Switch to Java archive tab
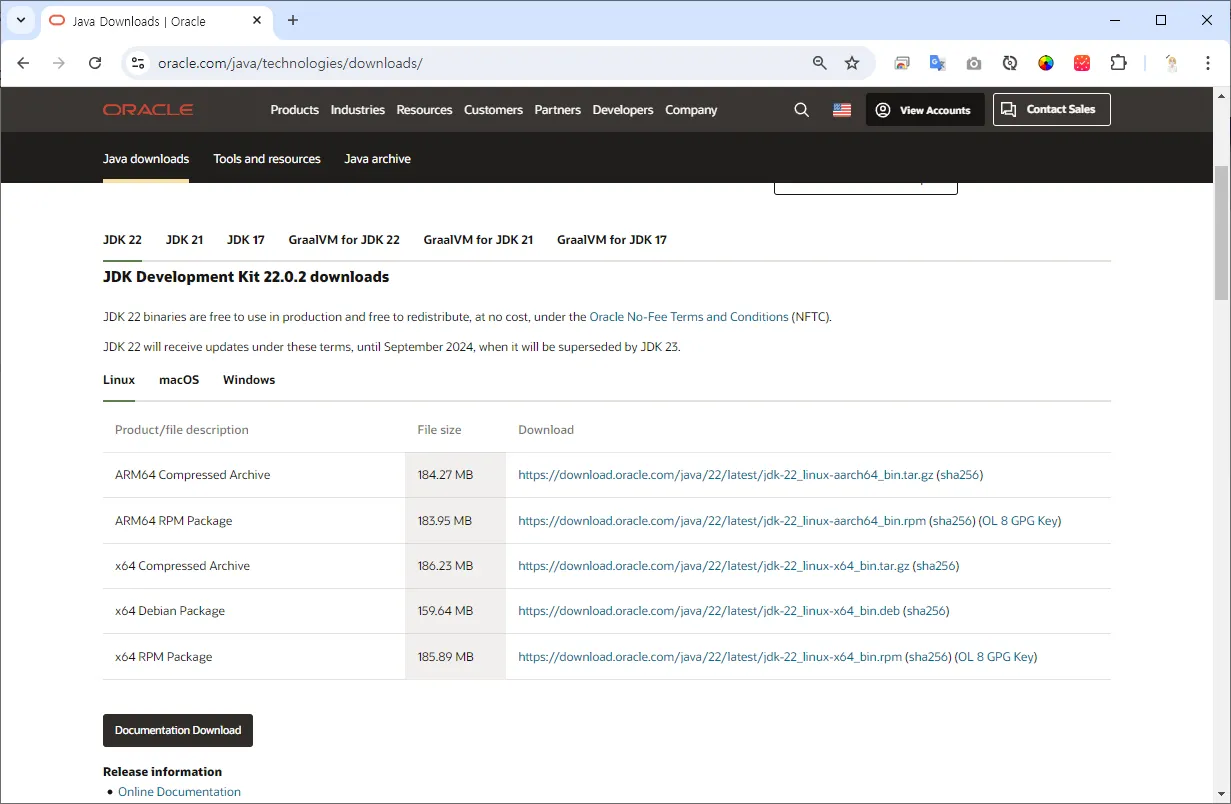The width and height of the screenshot is (1231, 804). coord(377,159)
